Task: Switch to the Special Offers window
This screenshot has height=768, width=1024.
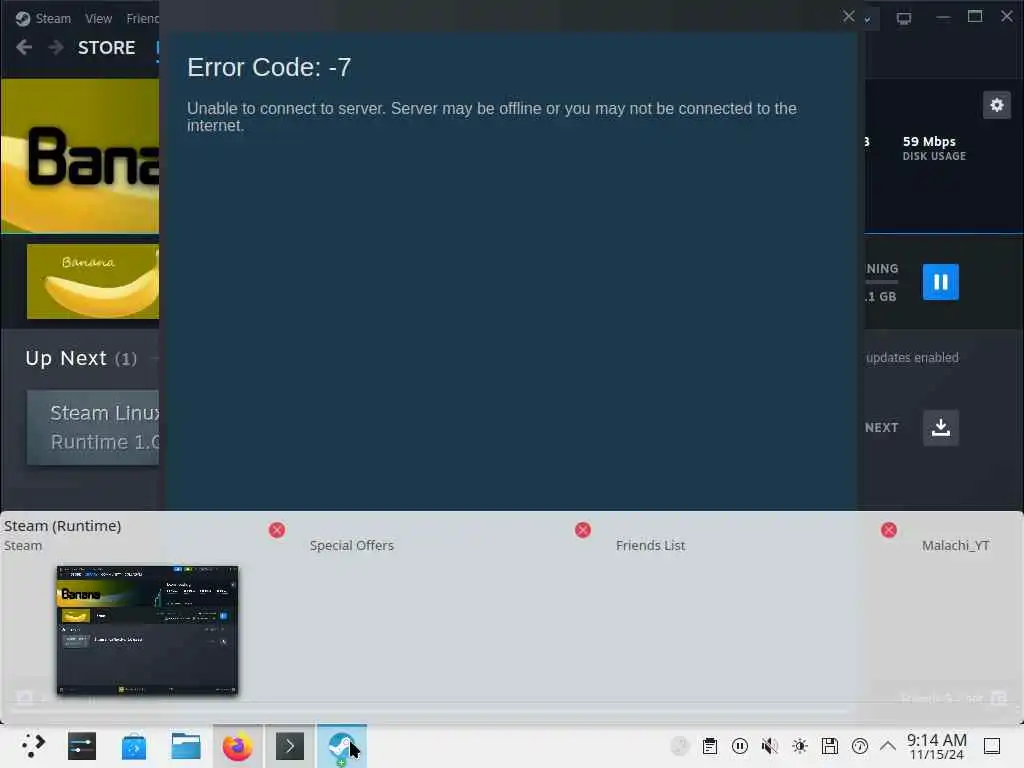Action: 351,545
